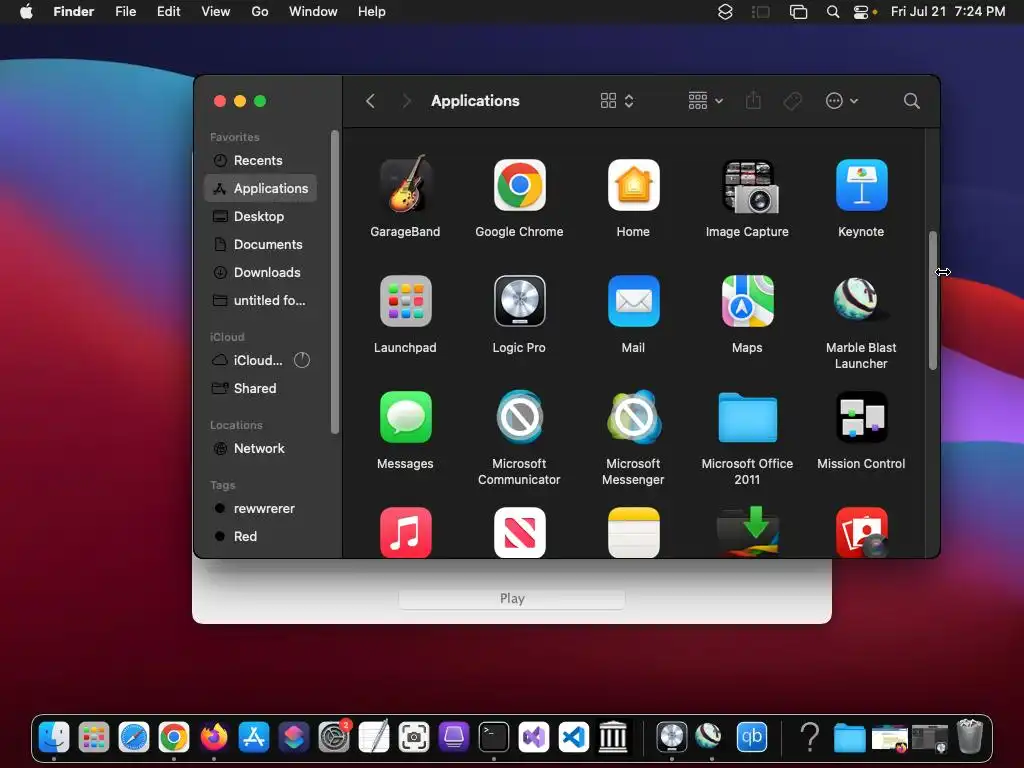Open the Help menu

click(372, 12)
